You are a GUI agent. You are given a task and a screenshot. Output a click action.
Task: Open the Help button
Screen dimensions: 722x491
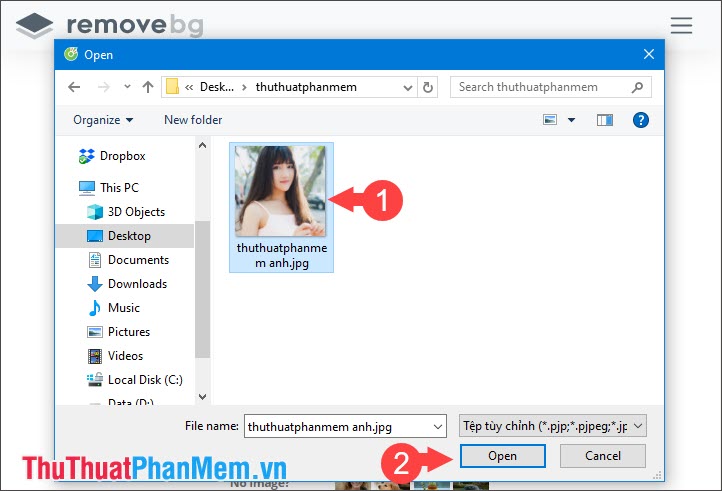640,120
